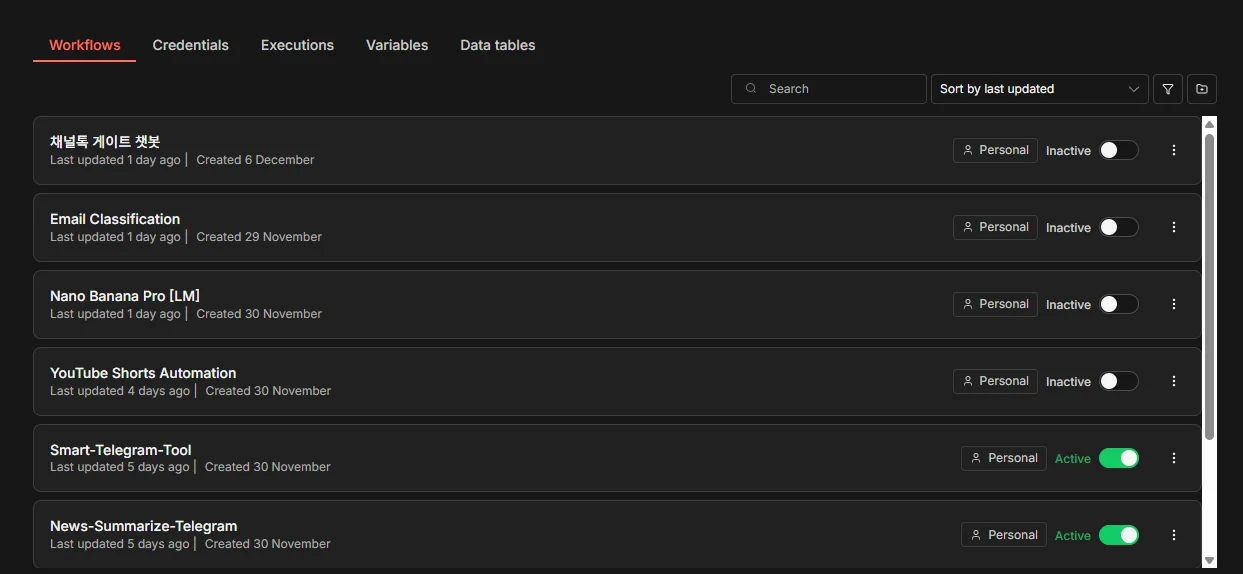Click the add folder icon

point(1202,89)
